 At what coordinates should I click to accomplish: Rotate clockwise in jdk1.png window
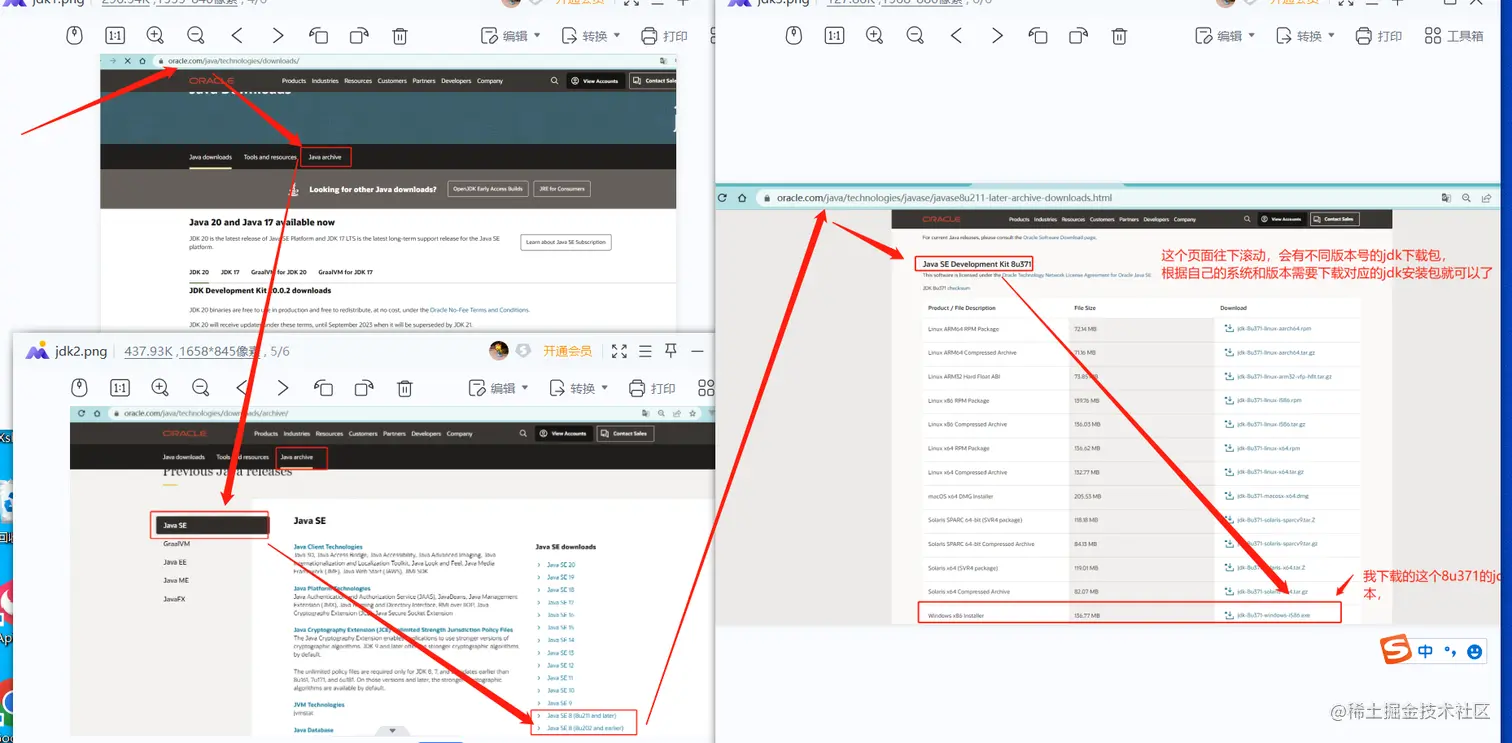pyautogui.click(x=359, y=36)
